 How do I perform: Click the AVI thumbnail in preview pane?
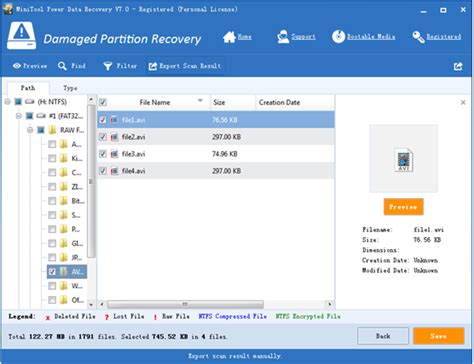click(404, 160)
